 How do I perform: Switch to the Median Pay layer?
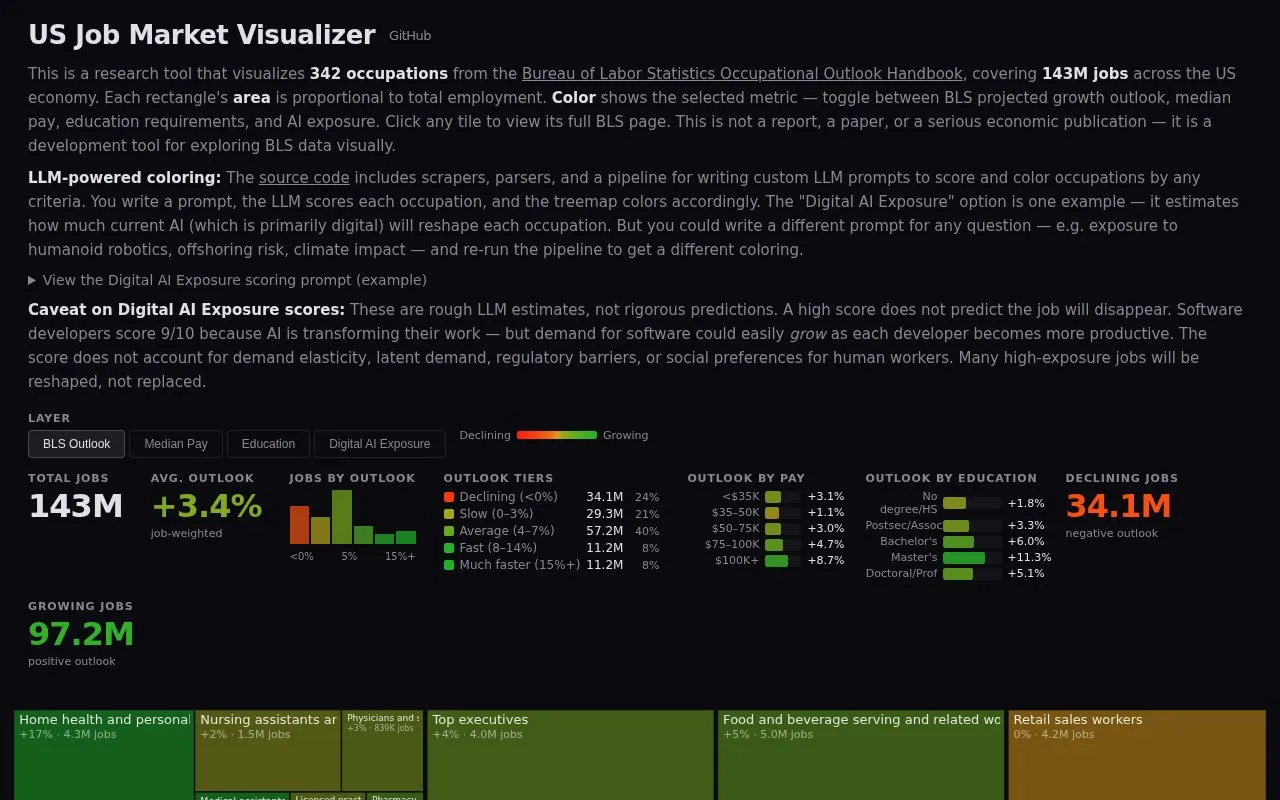176,444
